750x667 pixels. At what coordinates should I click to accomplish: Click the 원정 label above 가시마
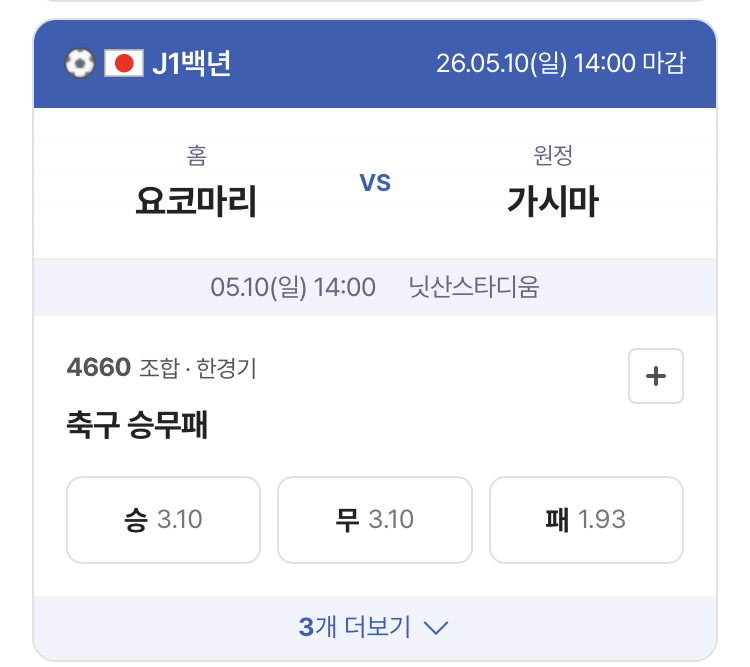(552, 156)
